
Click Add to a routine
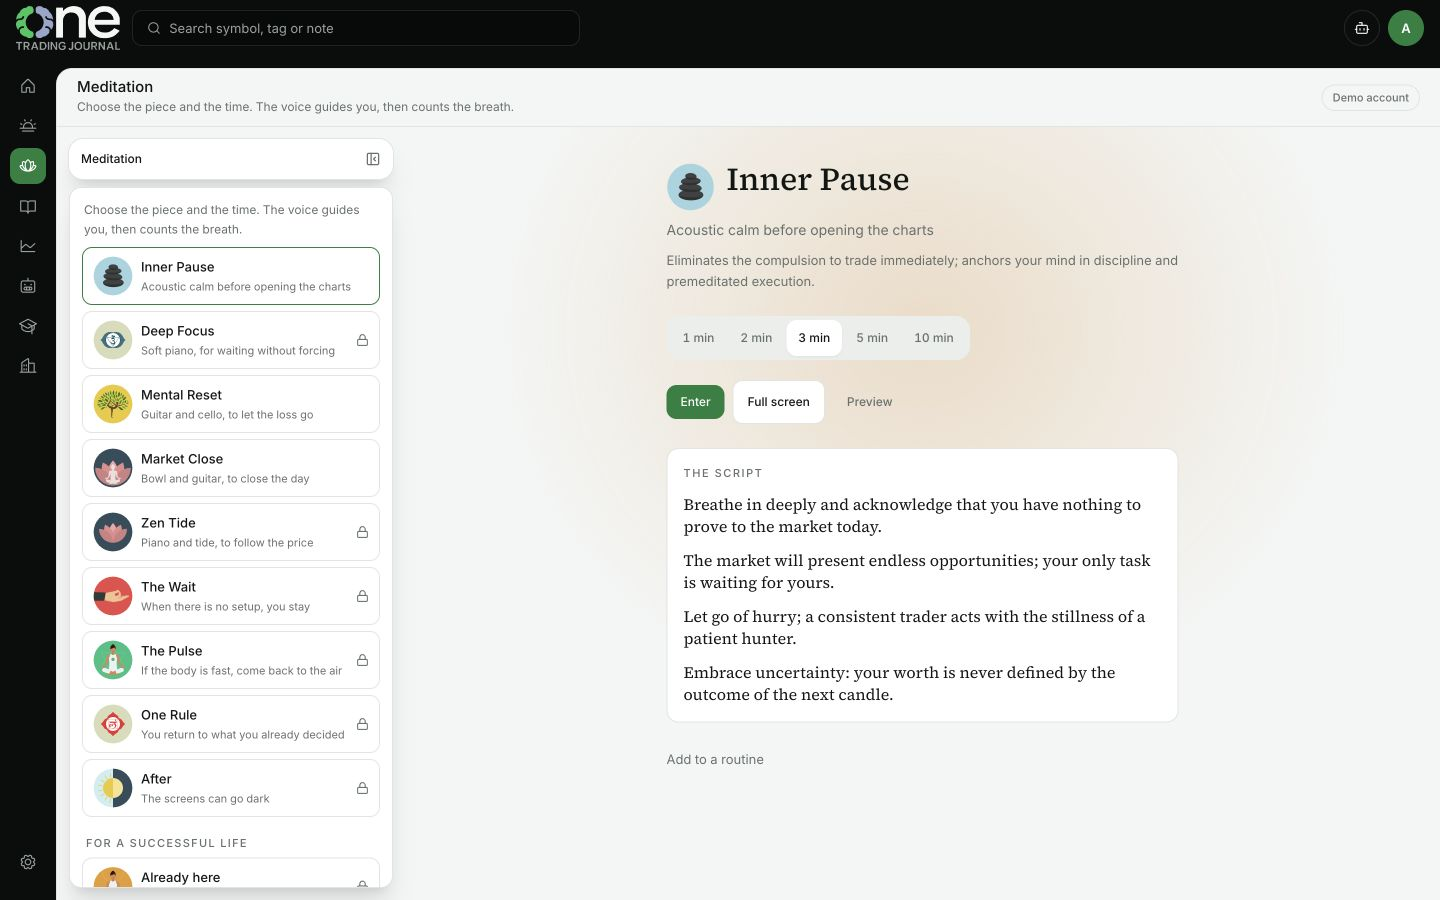coord(715,760)
